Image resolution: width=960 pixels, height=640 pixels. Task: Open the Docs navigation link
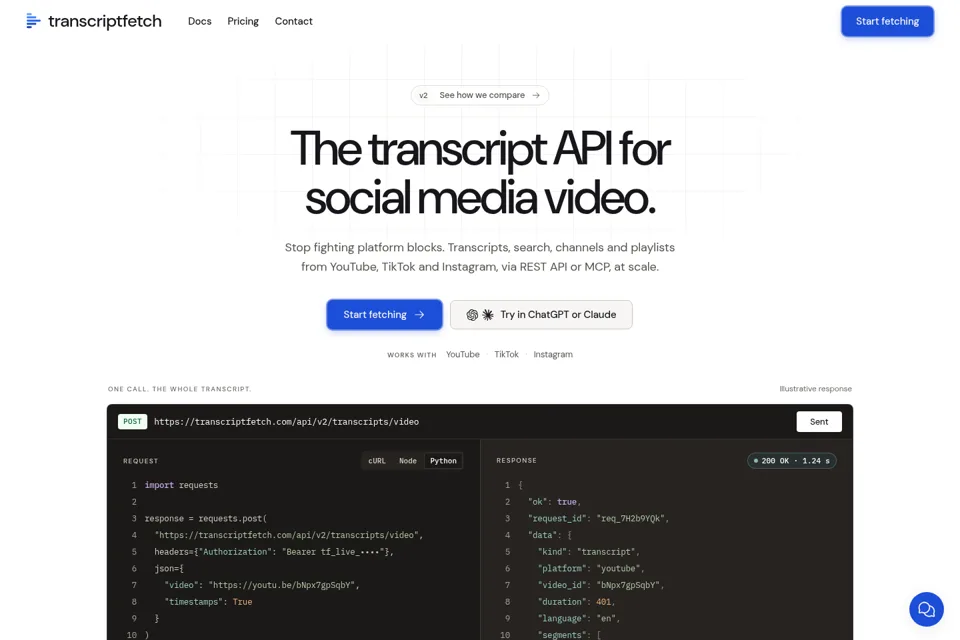[x=200, y=21]
